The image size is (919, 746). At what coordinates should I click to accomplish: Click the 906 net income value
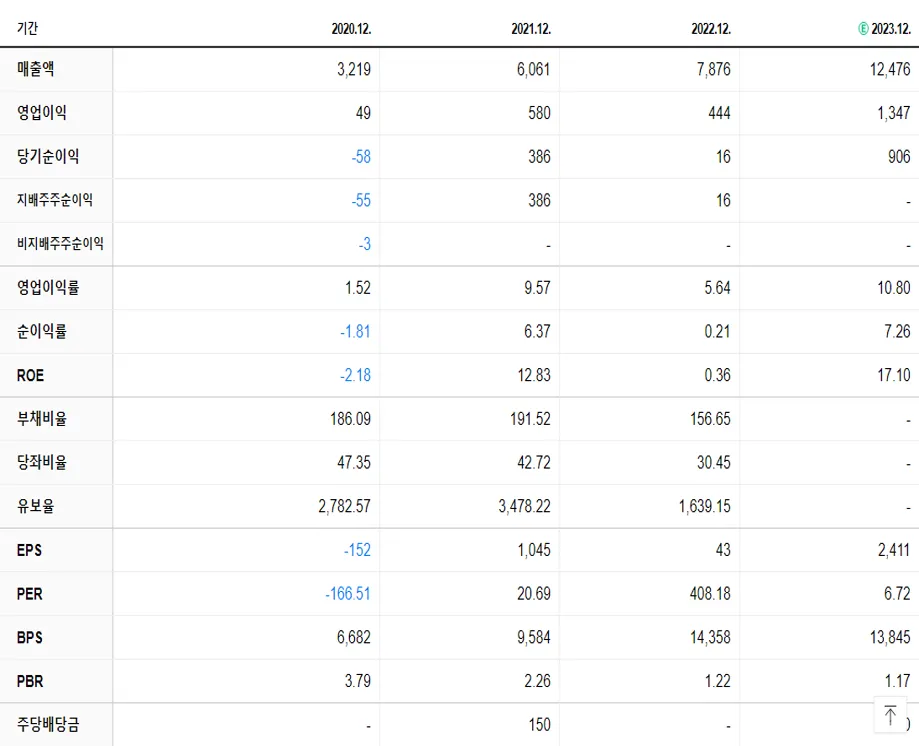click(x=899, y=157)
